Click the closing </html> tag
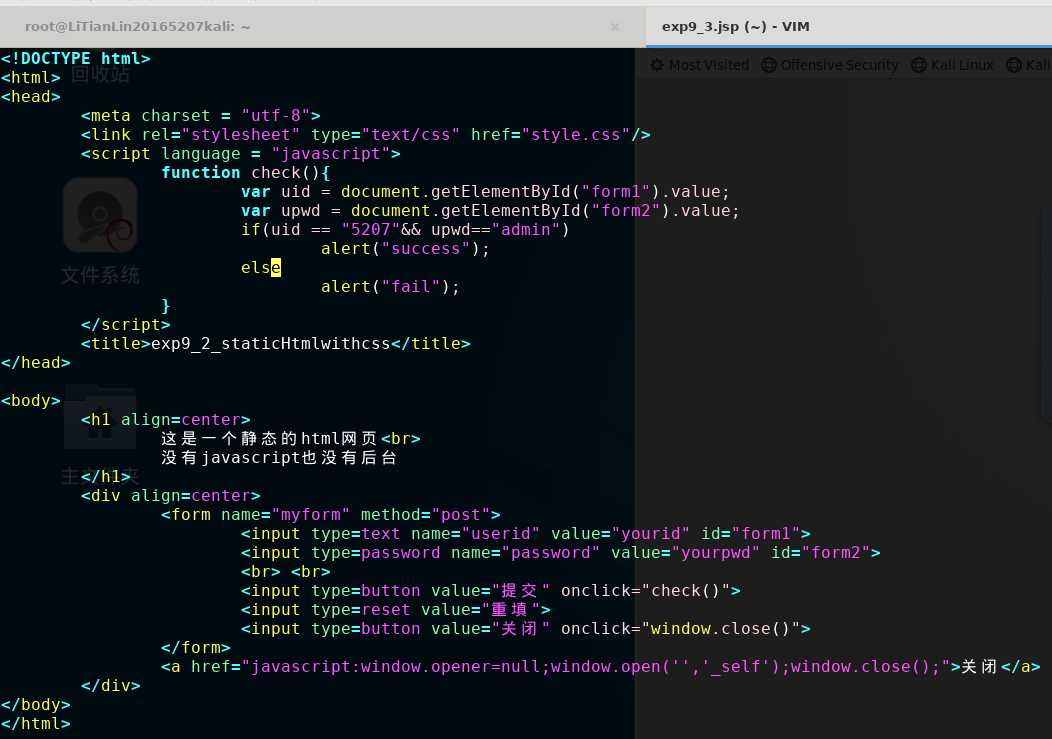 tap(36, 724)
